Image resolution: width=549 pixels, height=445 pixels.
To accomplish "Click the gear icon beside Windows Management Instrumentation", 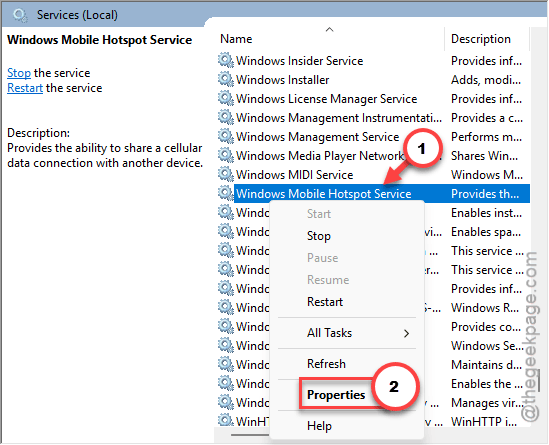I will click(x=225, y=118).
